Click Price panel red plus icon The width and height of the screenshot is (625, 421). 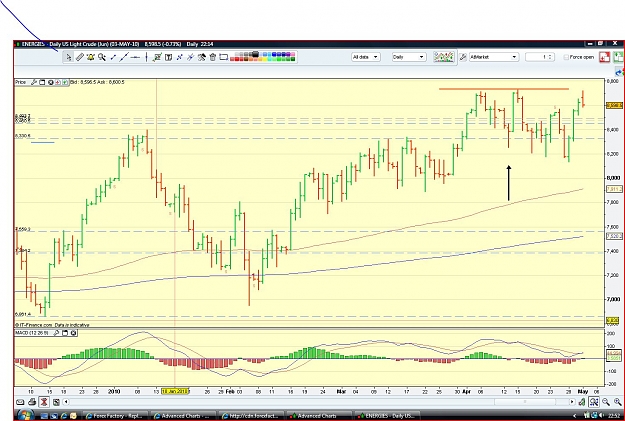coord(58,82)
